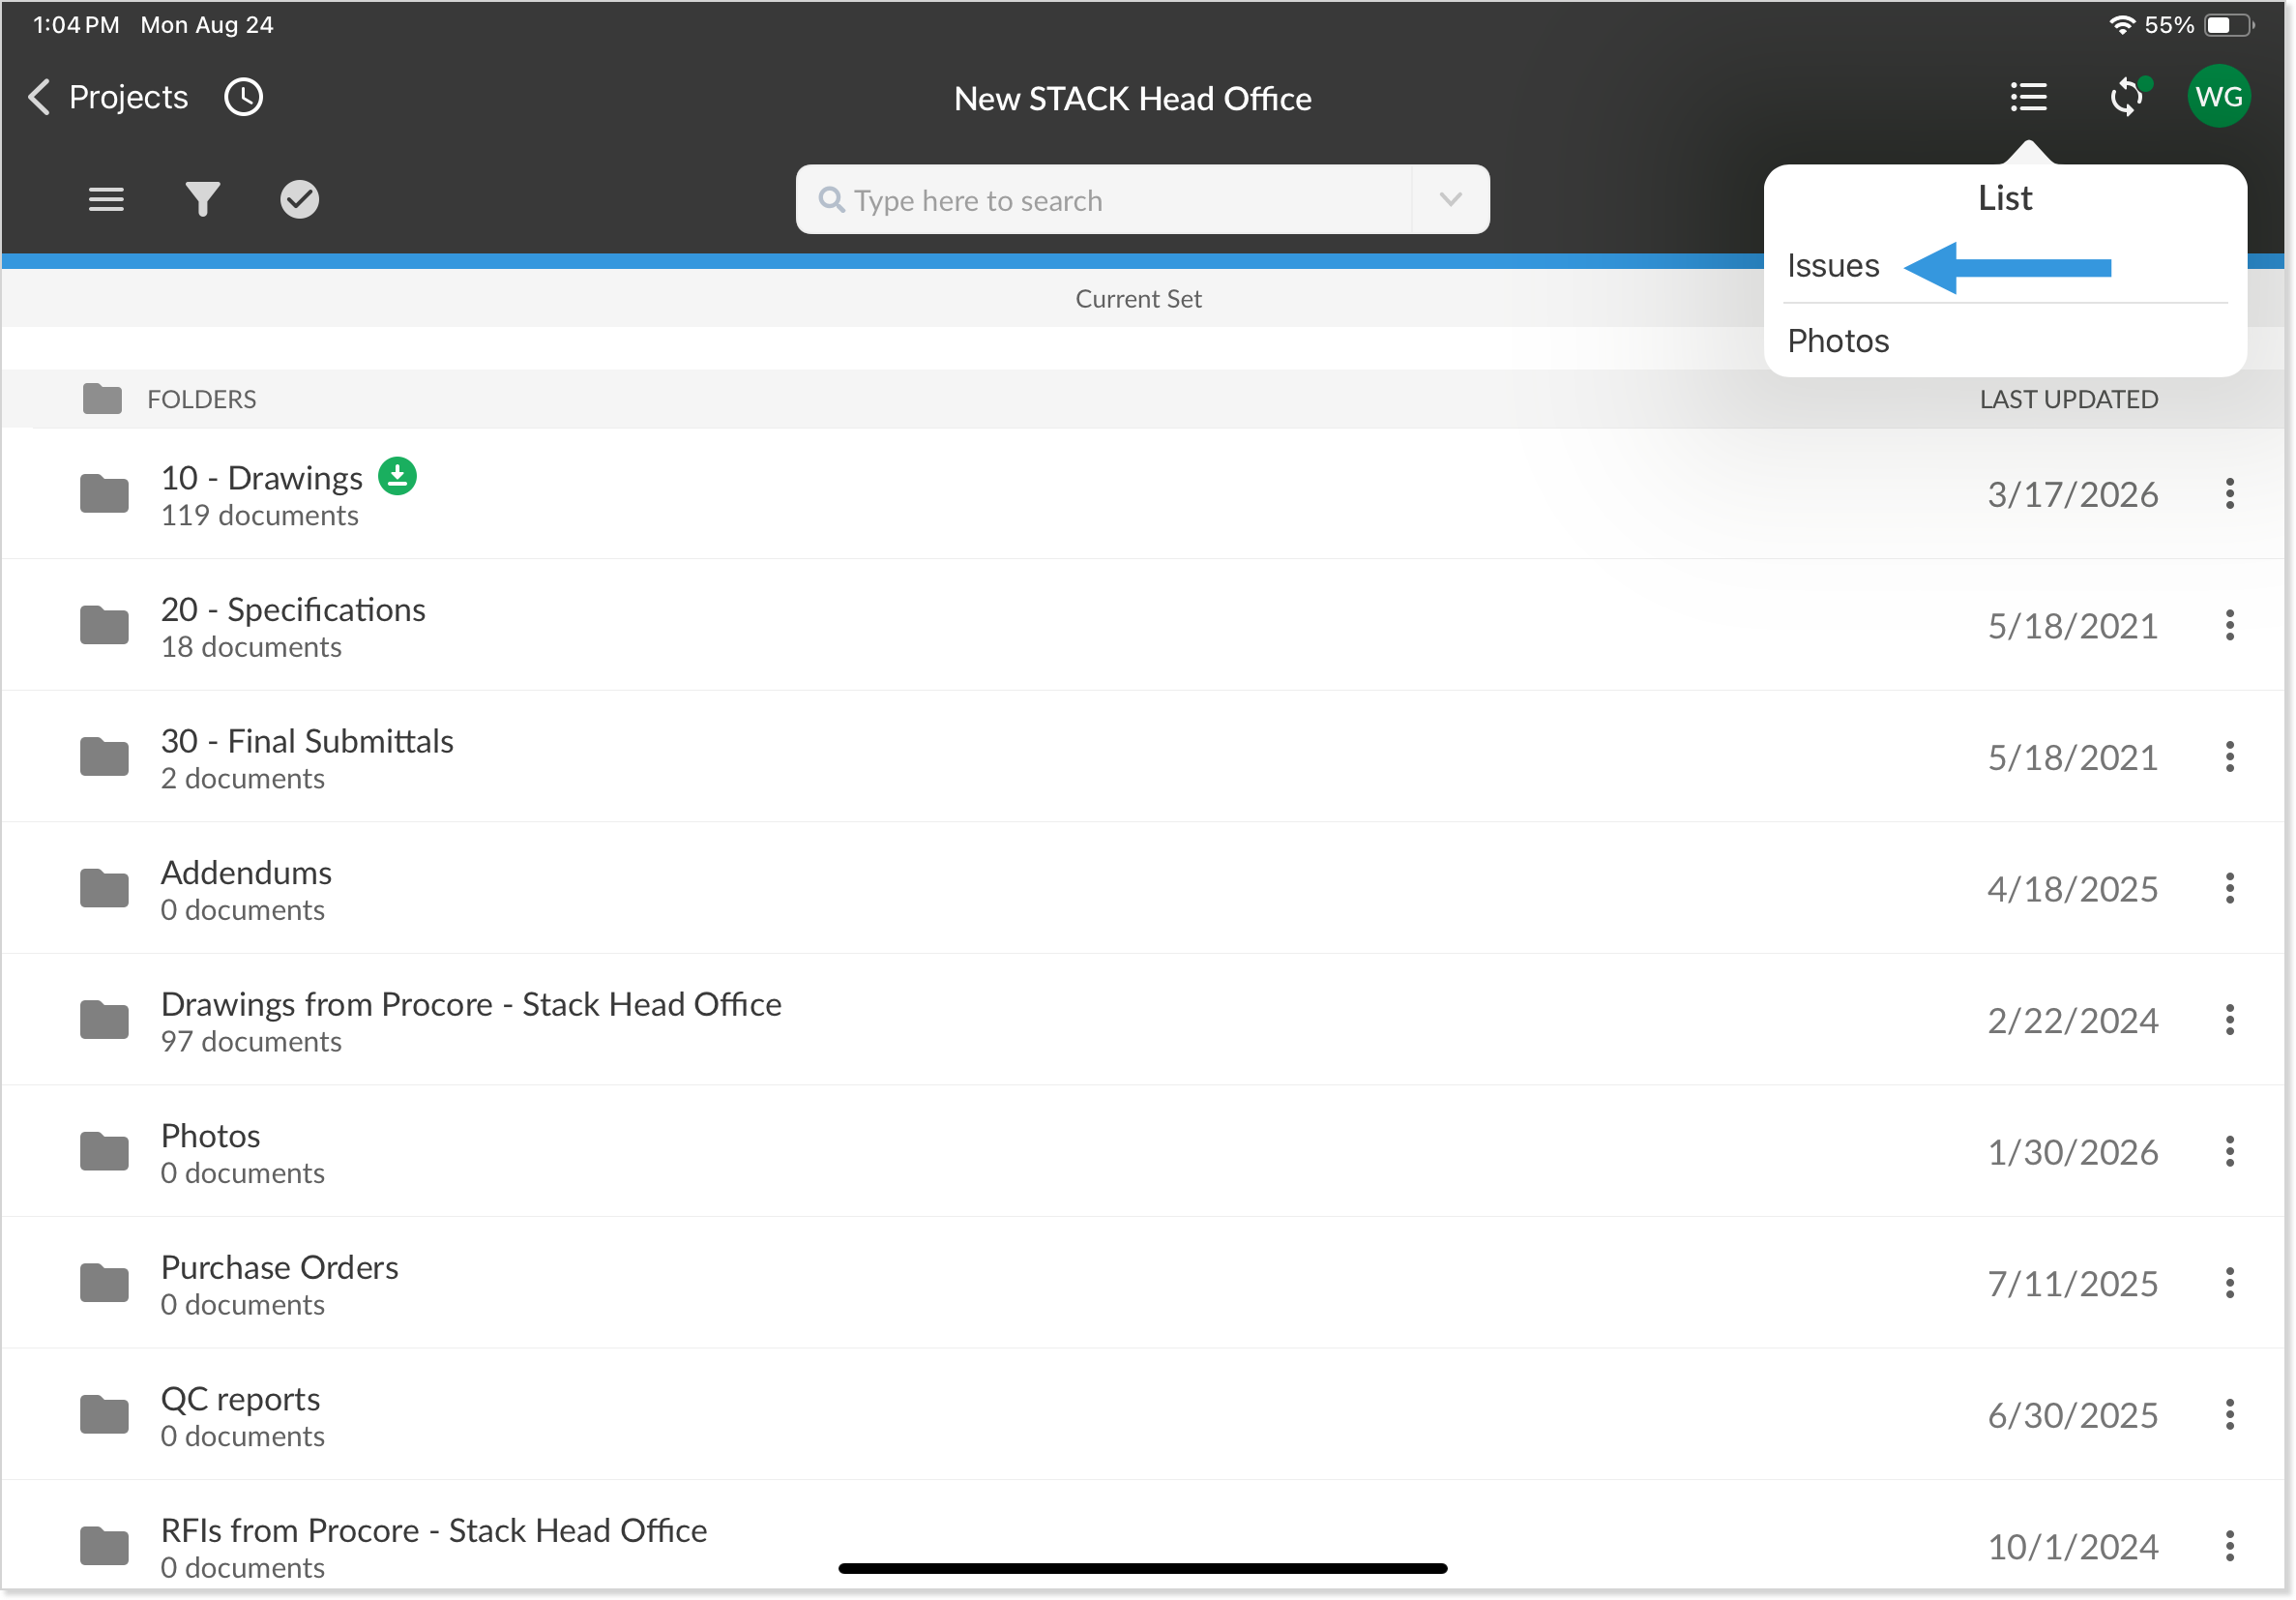Open the 10 - Drawings folder
Viewport: 2296px width, 1600px height.
[1142, 494]
